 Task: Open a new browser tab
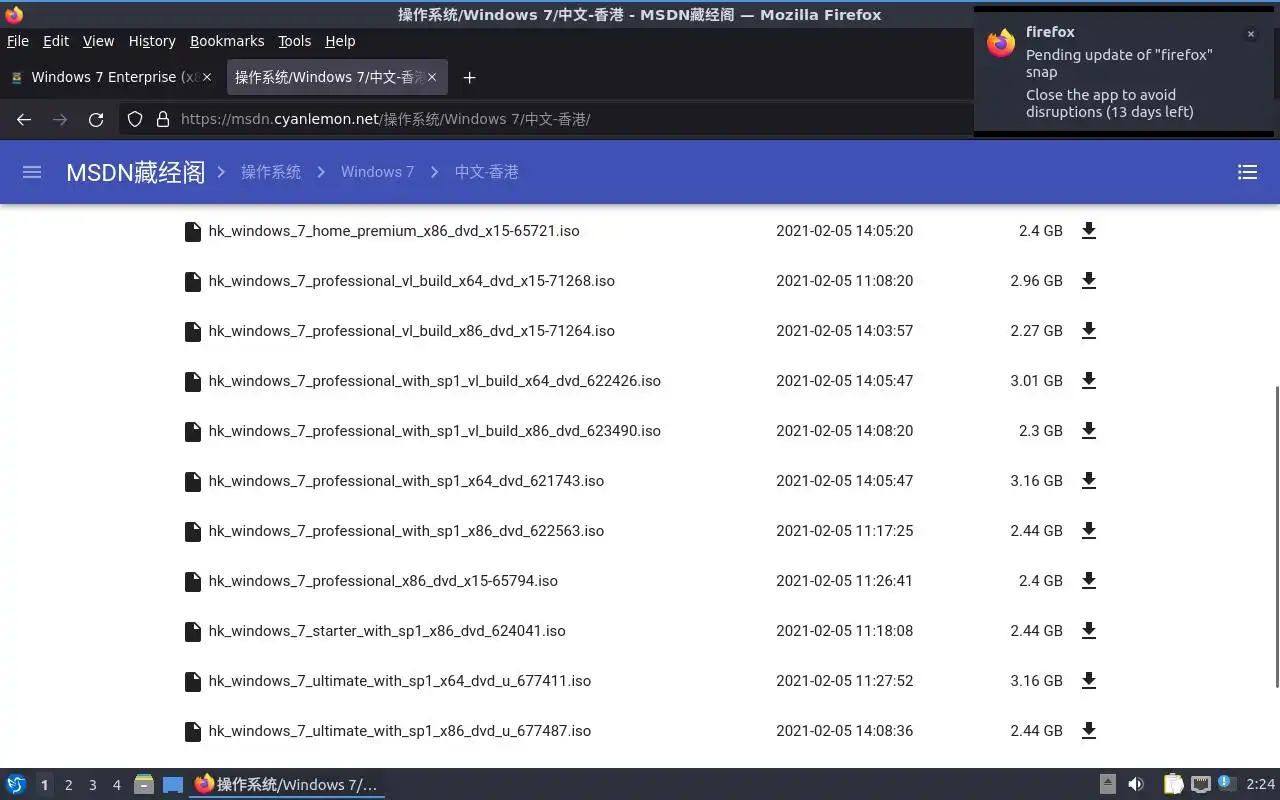point(469,77)
